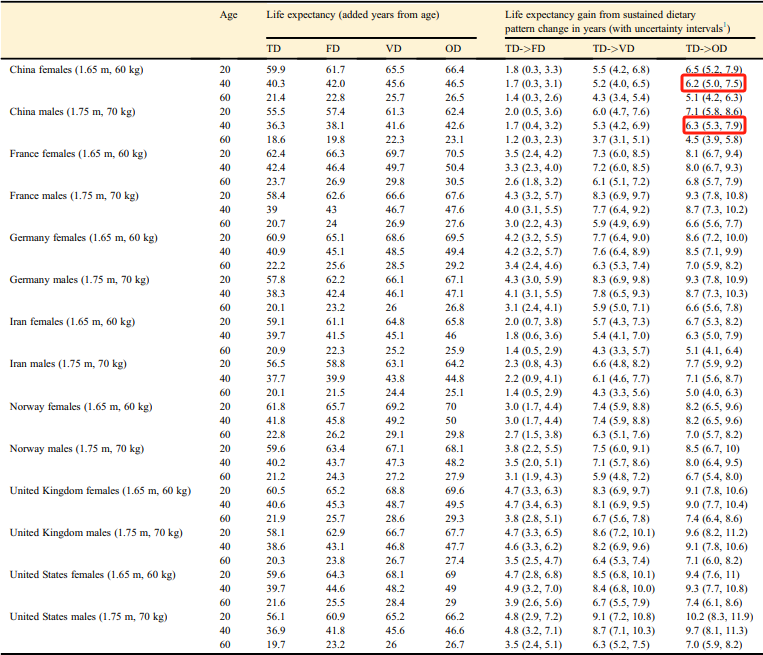Click the FD column header
The width and height of the screenshot is (763, 655).
click(x=333, y=49)
